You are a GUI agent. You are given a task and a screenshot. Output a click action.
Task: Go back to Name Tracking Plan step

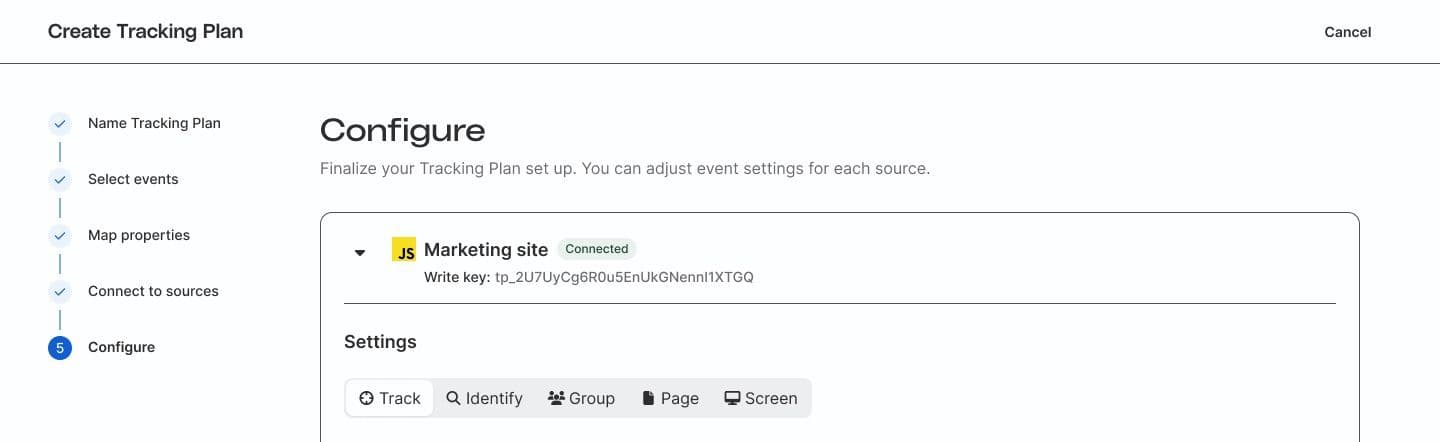click(154, 123)
